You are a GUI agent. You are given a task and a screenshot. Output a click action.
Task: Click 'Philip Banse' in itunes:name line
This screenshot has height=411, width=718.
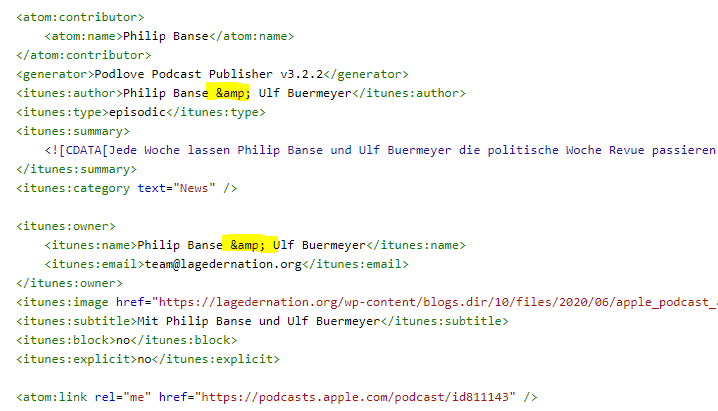click(x=180, y=245)
